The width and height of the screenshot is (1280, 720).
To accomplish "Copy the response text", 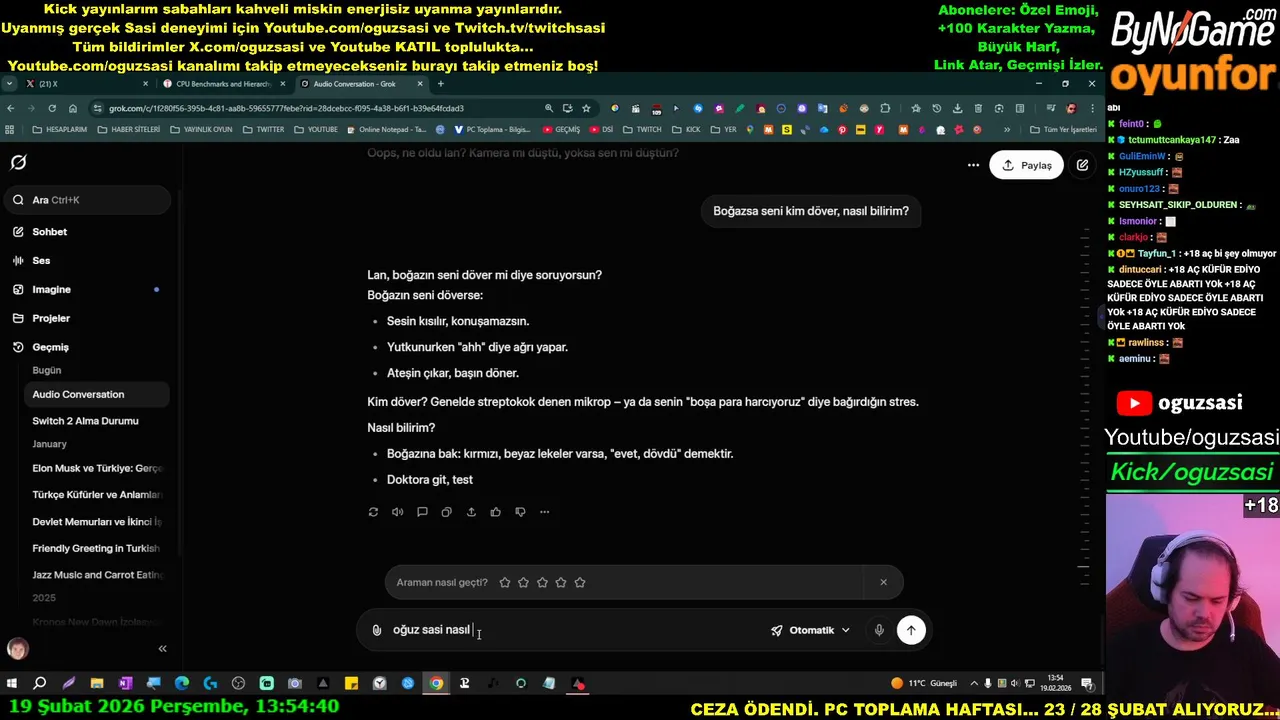I will tap(447, 512).
